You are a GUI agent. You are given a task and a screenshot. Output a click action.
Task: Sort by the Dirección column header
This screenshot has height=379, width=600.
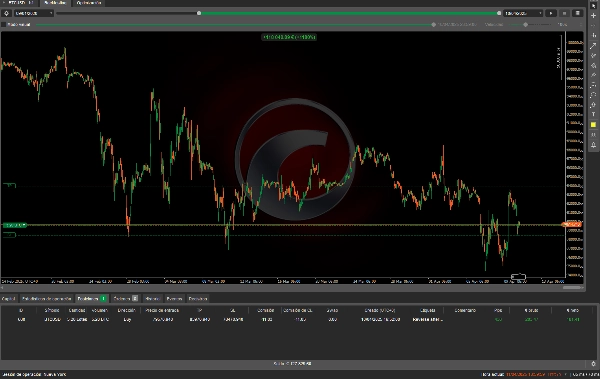[126, 310]
